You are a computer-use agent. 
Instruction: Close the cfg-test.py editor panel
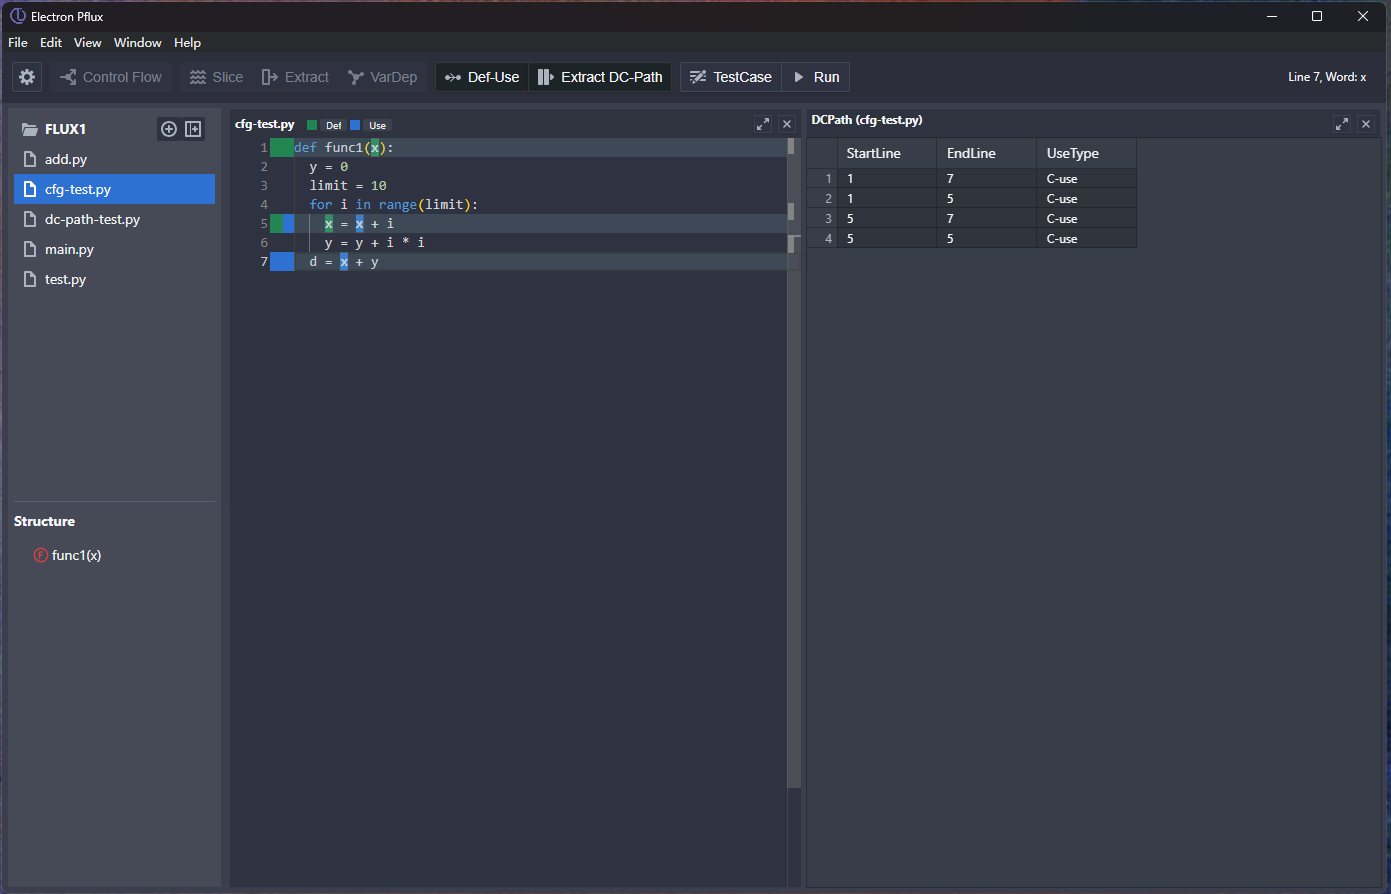787,124
